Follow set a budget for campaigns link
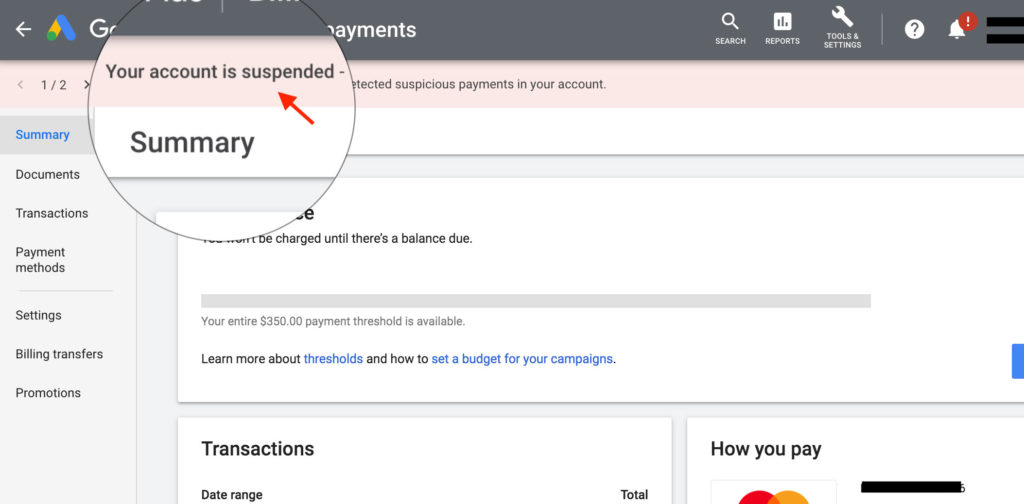Screen dimensions: 1024x504 [x=522, y=359]
